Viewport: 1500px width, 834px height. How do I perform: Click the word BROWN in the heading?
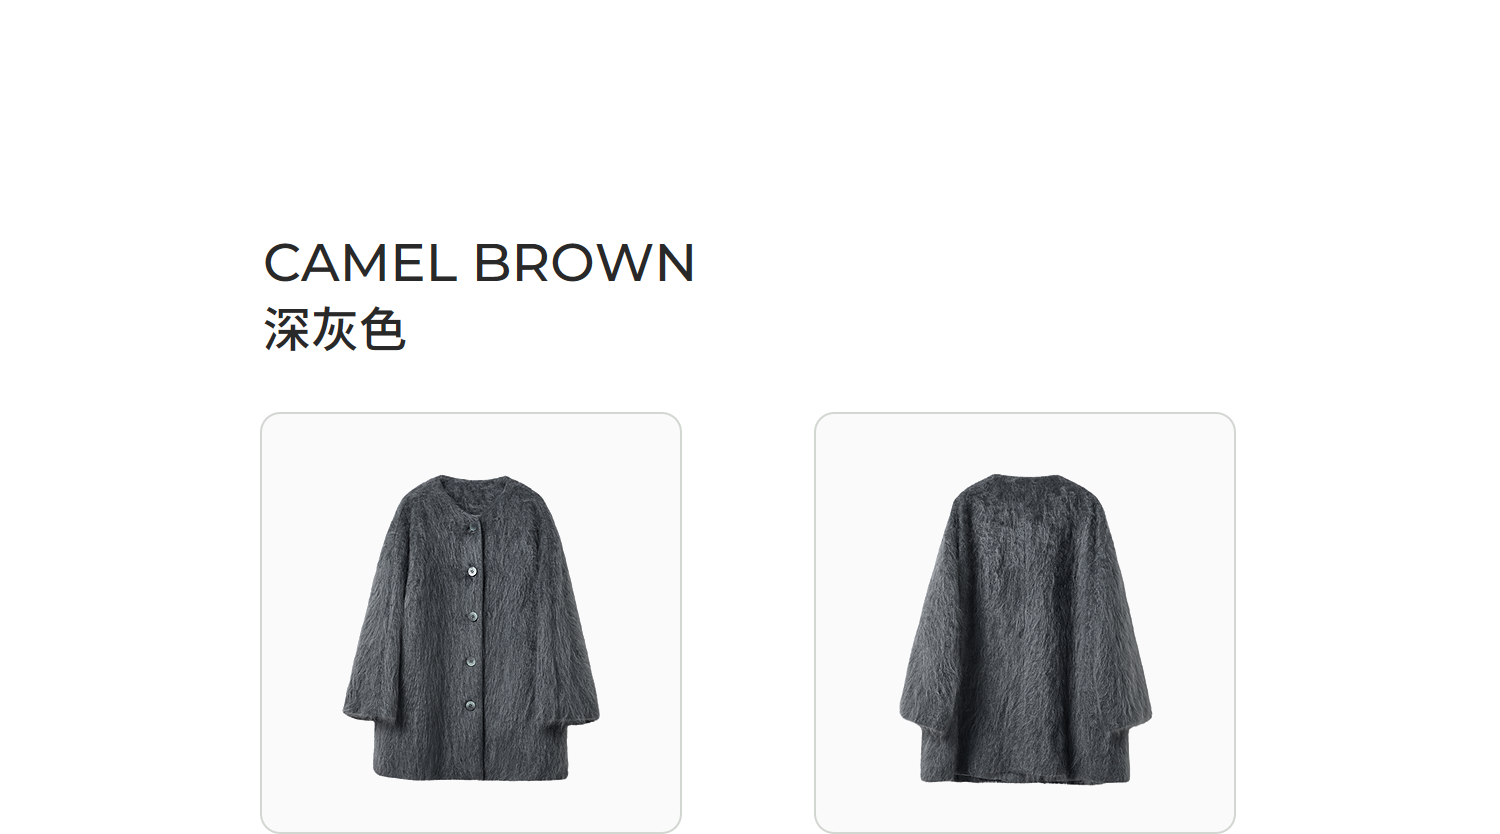click(584, 263)
